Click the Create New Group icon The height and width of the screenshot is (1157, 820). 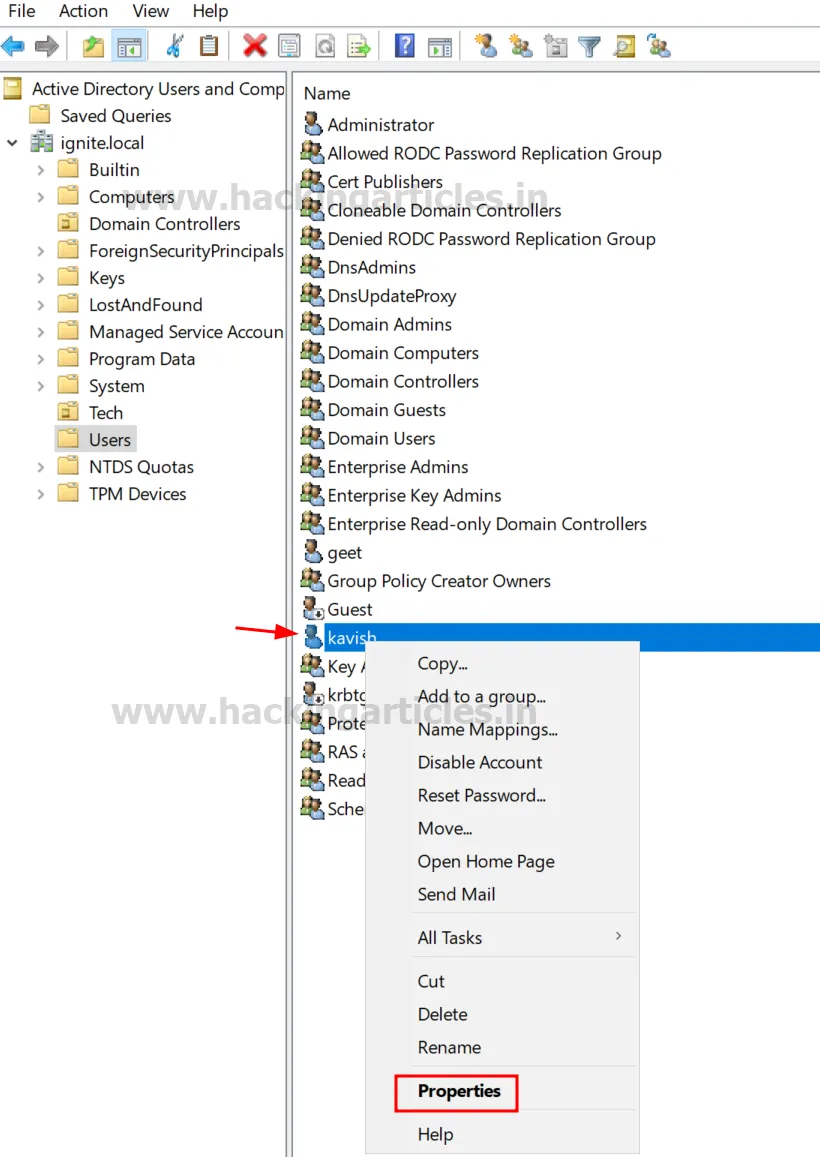(x=520, y=45)
